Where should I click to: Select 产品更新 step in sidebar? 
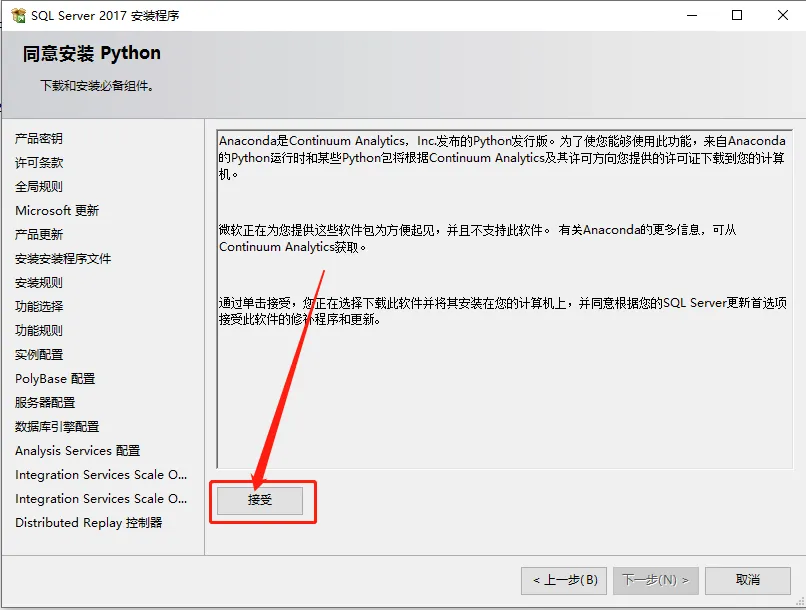(39, 235)
